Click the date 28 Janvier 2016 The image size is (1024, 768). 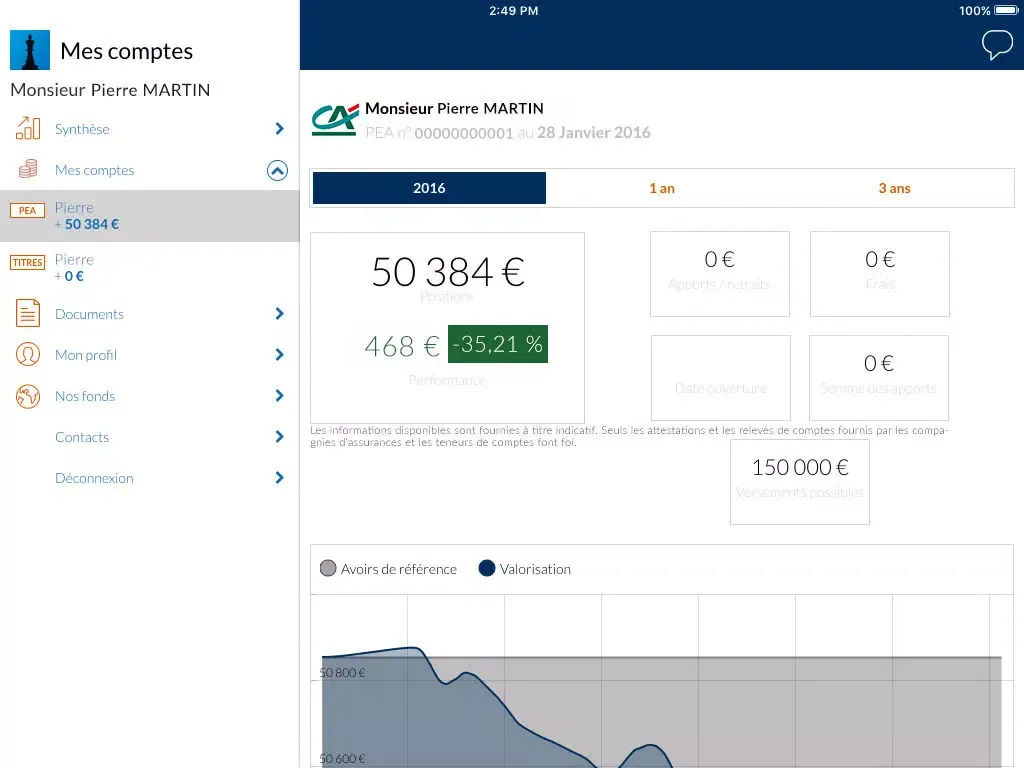[x=594, y=133]
